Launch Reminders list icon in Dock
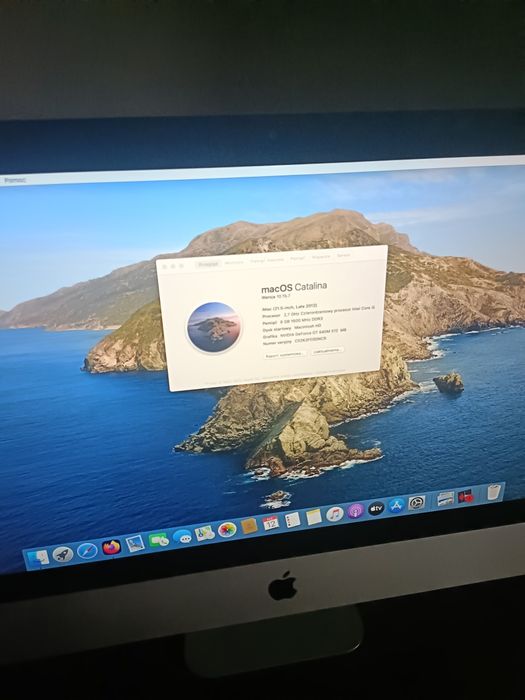 coord(292,520)
